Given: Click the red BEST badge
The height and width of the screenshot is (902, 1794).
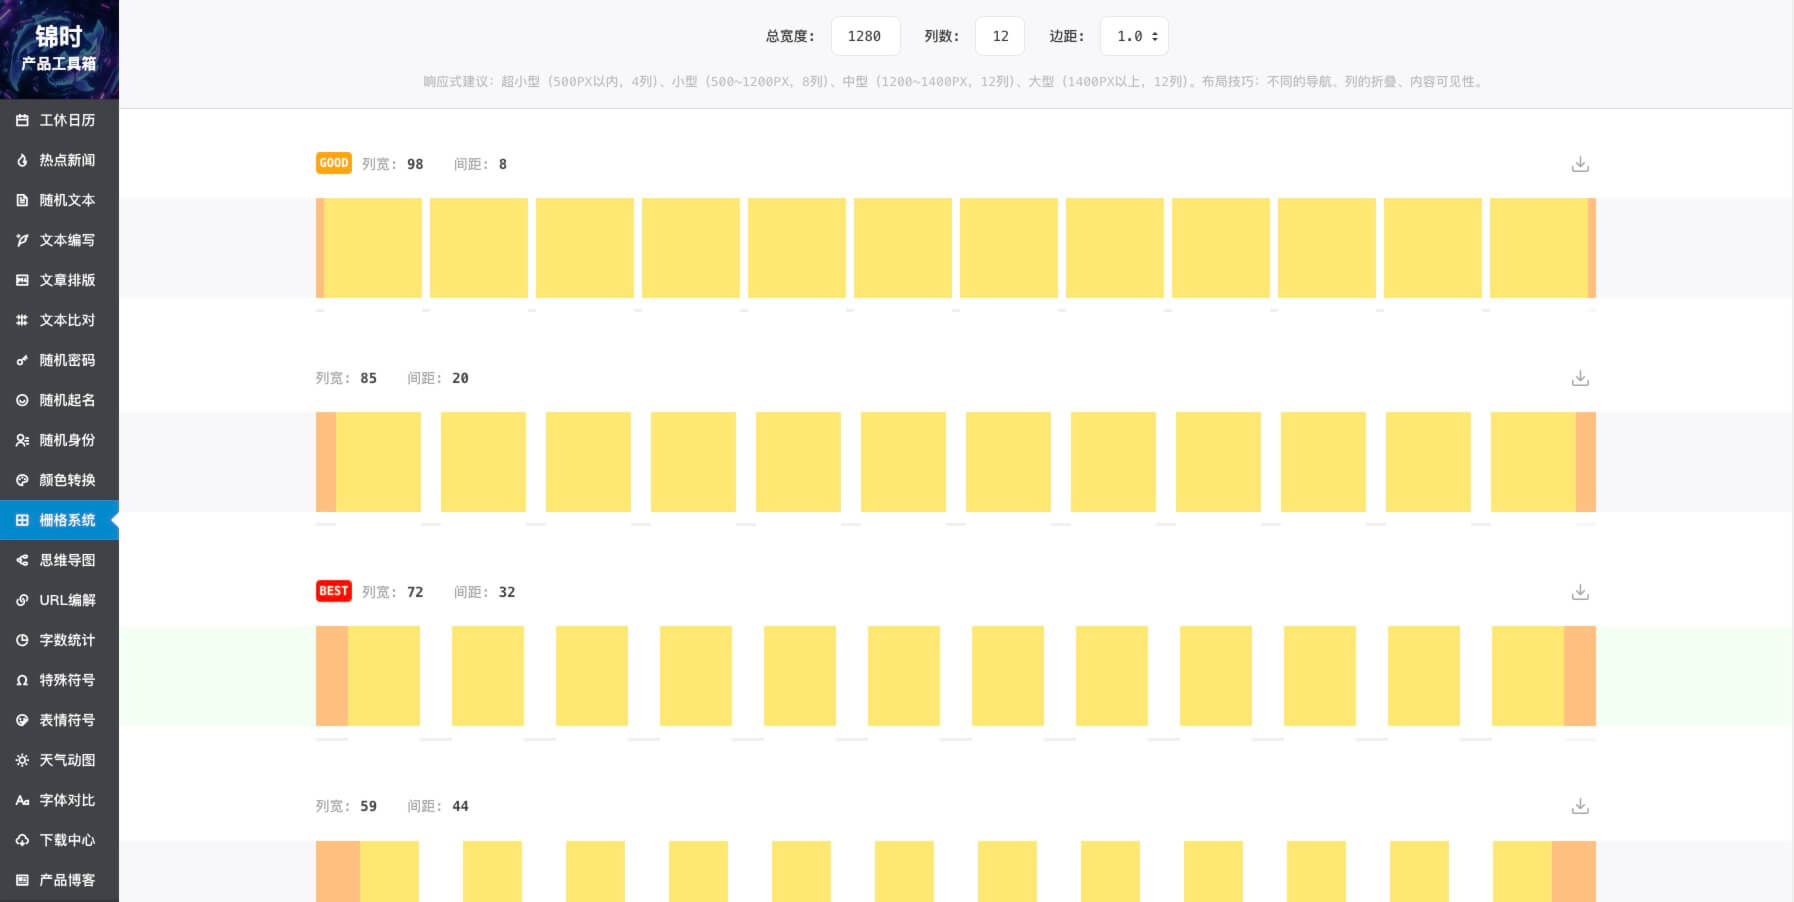Looking at the screenshot, I should [x=334, y=591].
